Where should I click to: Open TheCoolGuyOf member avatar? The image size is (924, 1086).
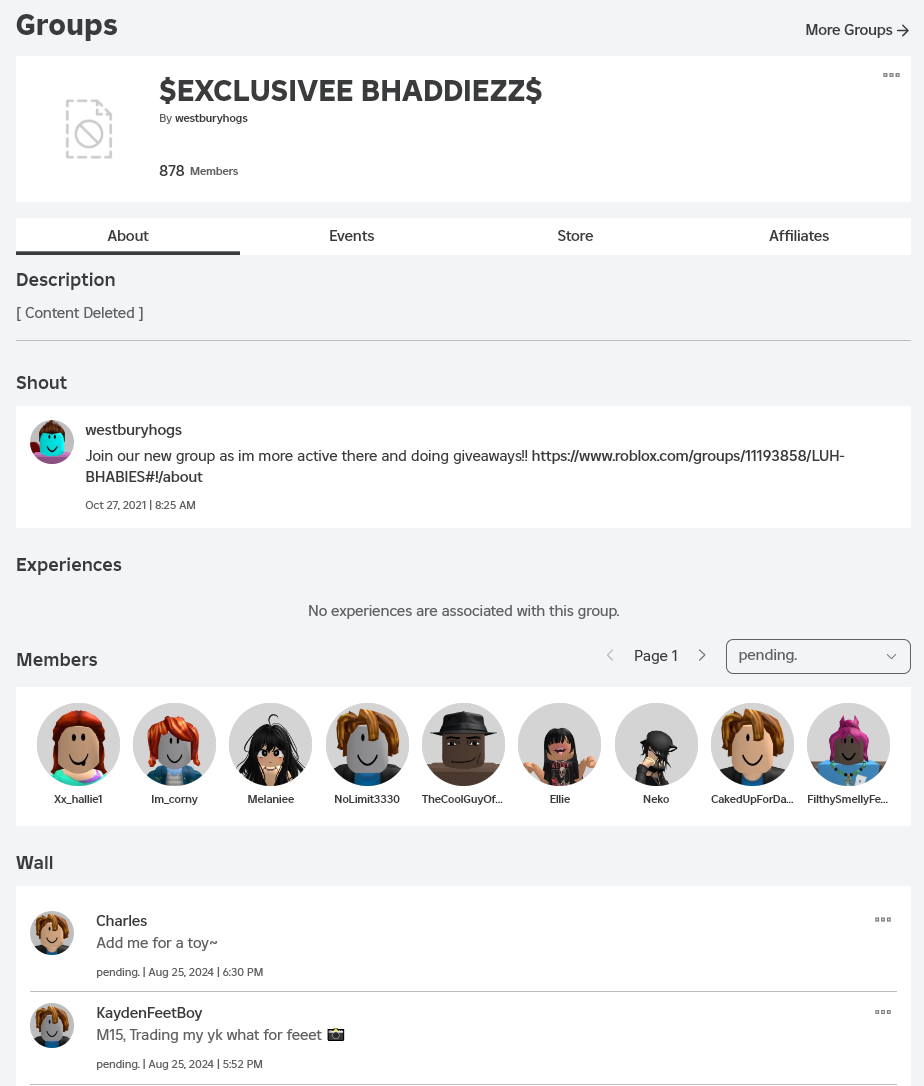[x=463, y=744]
